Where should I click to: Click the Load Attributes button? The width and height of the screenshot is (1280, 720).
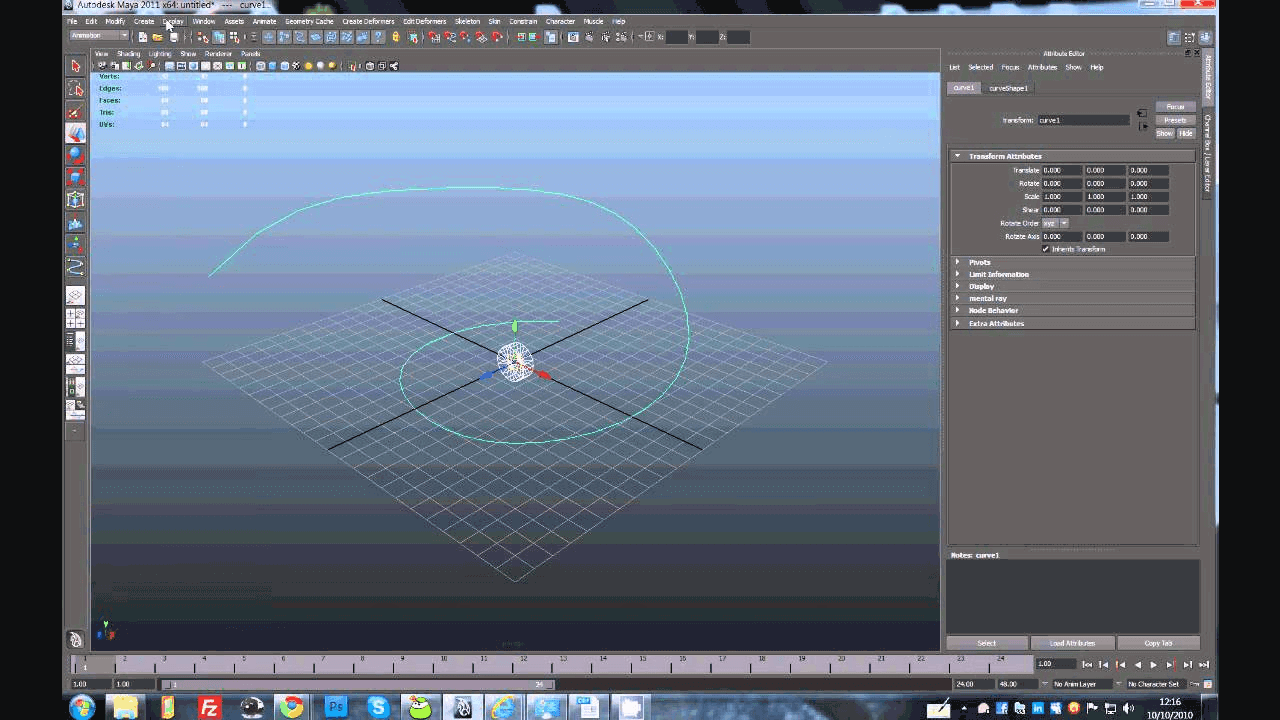pos(1073,643)
